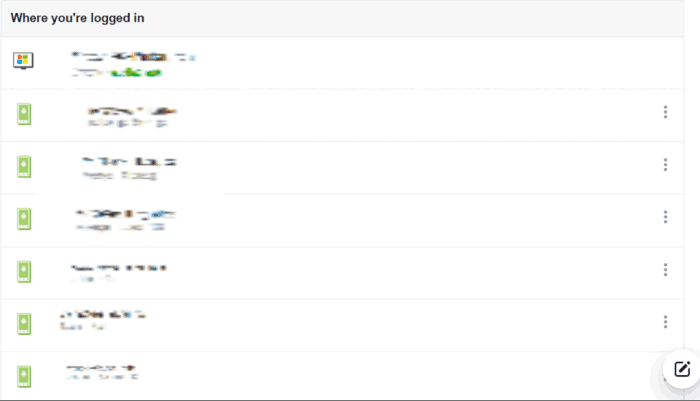Show more options for third Android session
700x401 pixels.
click(665, 217)
